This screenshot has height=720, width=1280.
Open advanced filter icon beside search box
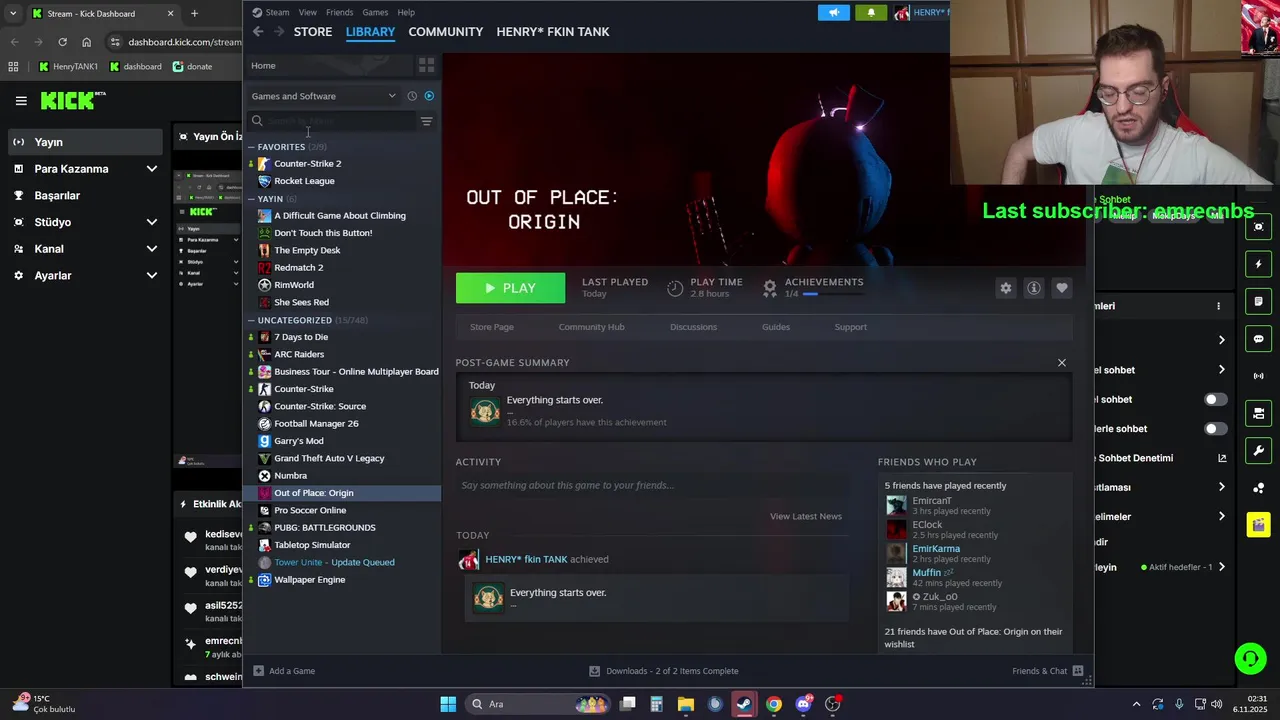click(426, 121)
